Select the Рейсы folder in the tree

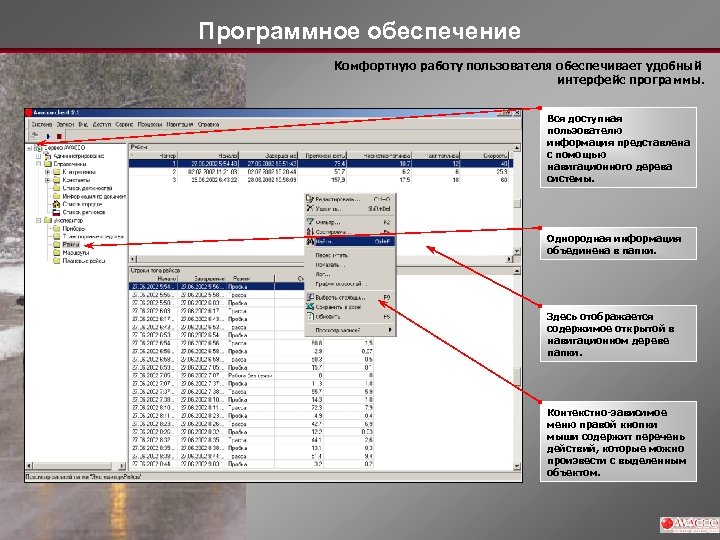coord(71,245)
